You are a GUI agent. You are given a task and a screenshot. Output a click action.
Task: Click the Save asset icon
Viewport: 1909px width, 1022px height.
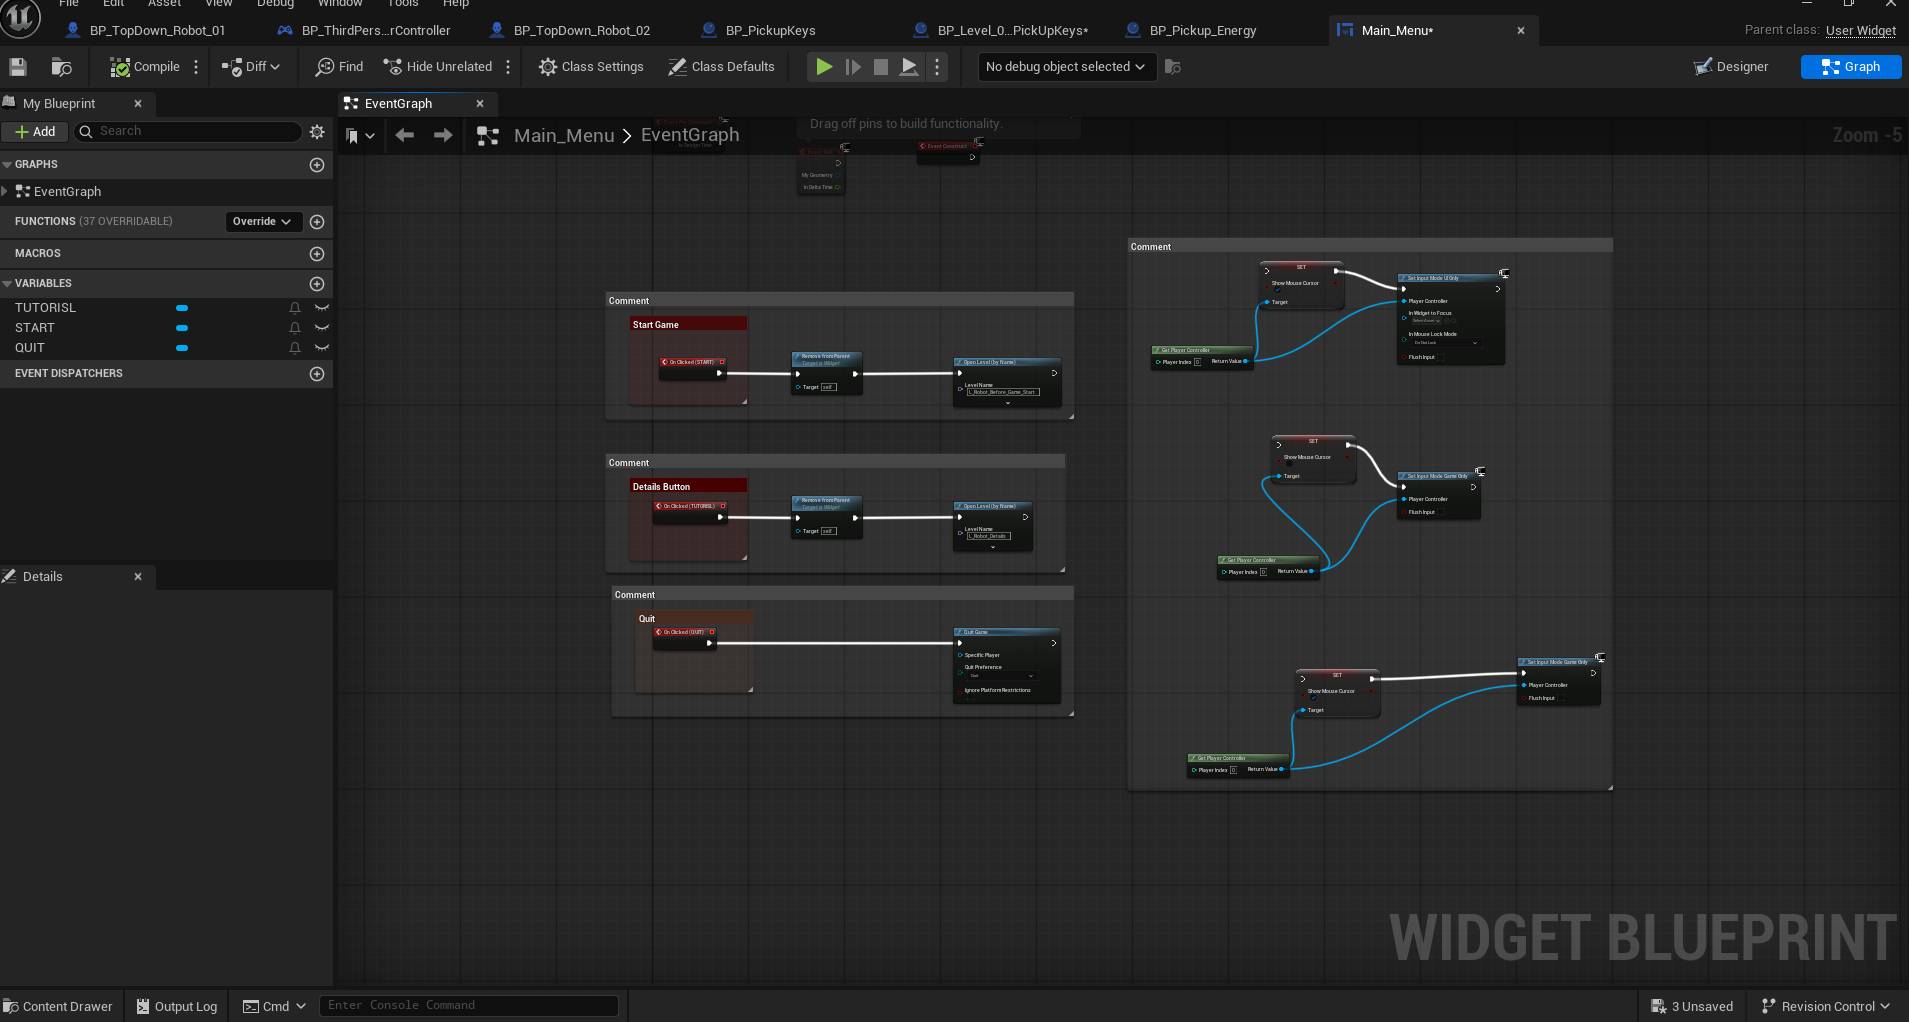[x=18, y=67]
